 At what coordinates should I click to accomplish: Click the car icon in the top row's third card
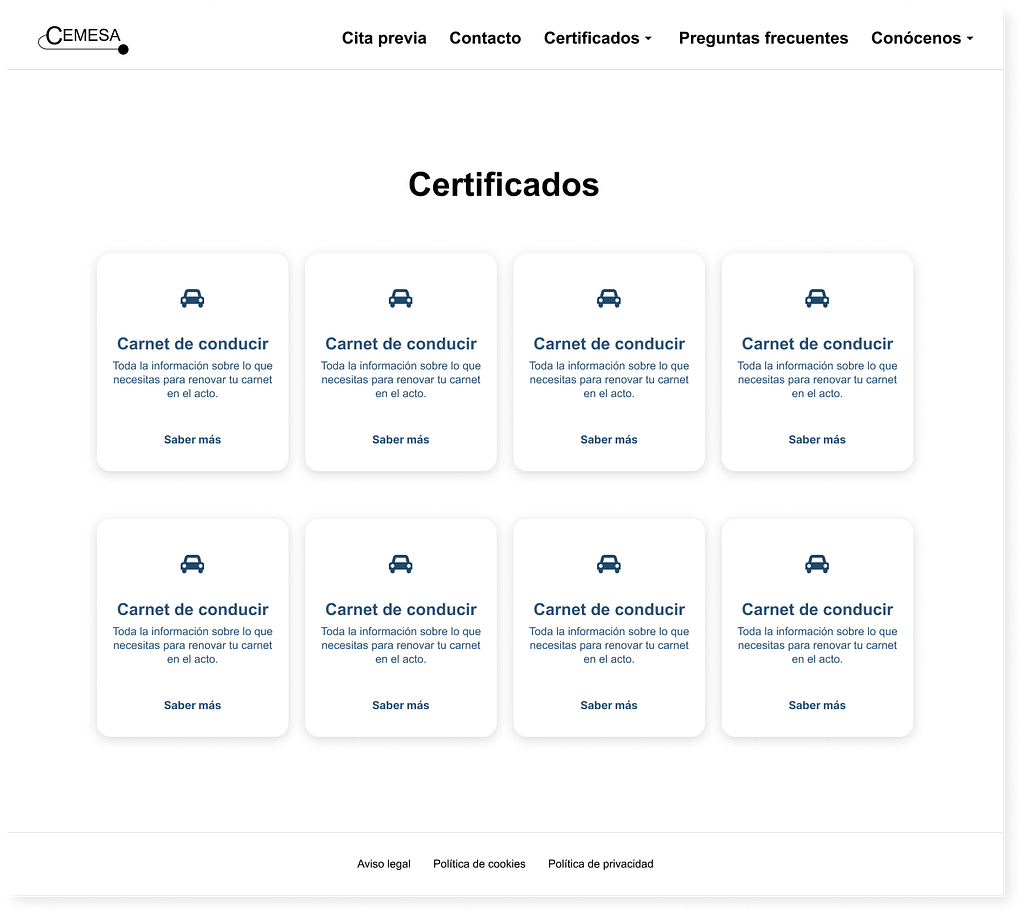pyautogui.click(x=608, y=298)
